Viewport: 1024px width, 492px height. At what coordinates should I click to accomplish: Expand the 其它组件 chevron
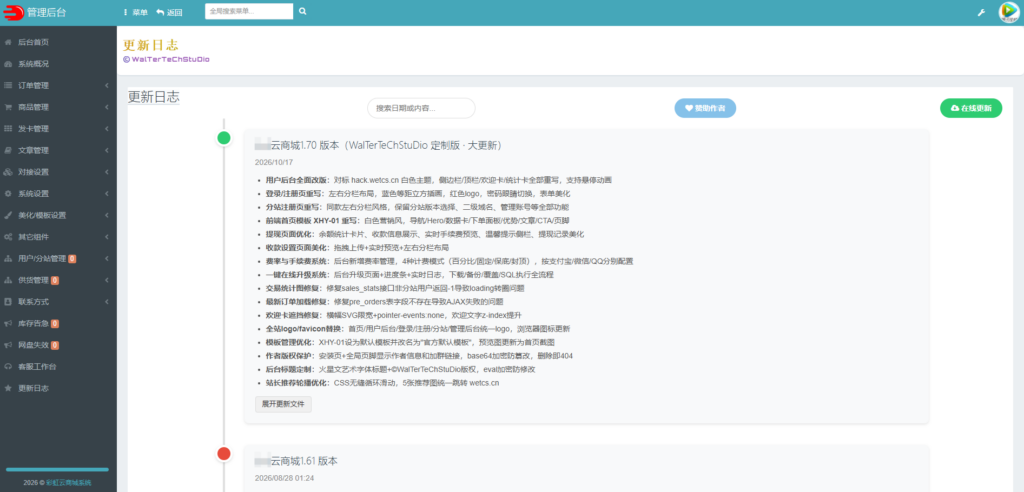coord(106,237)
